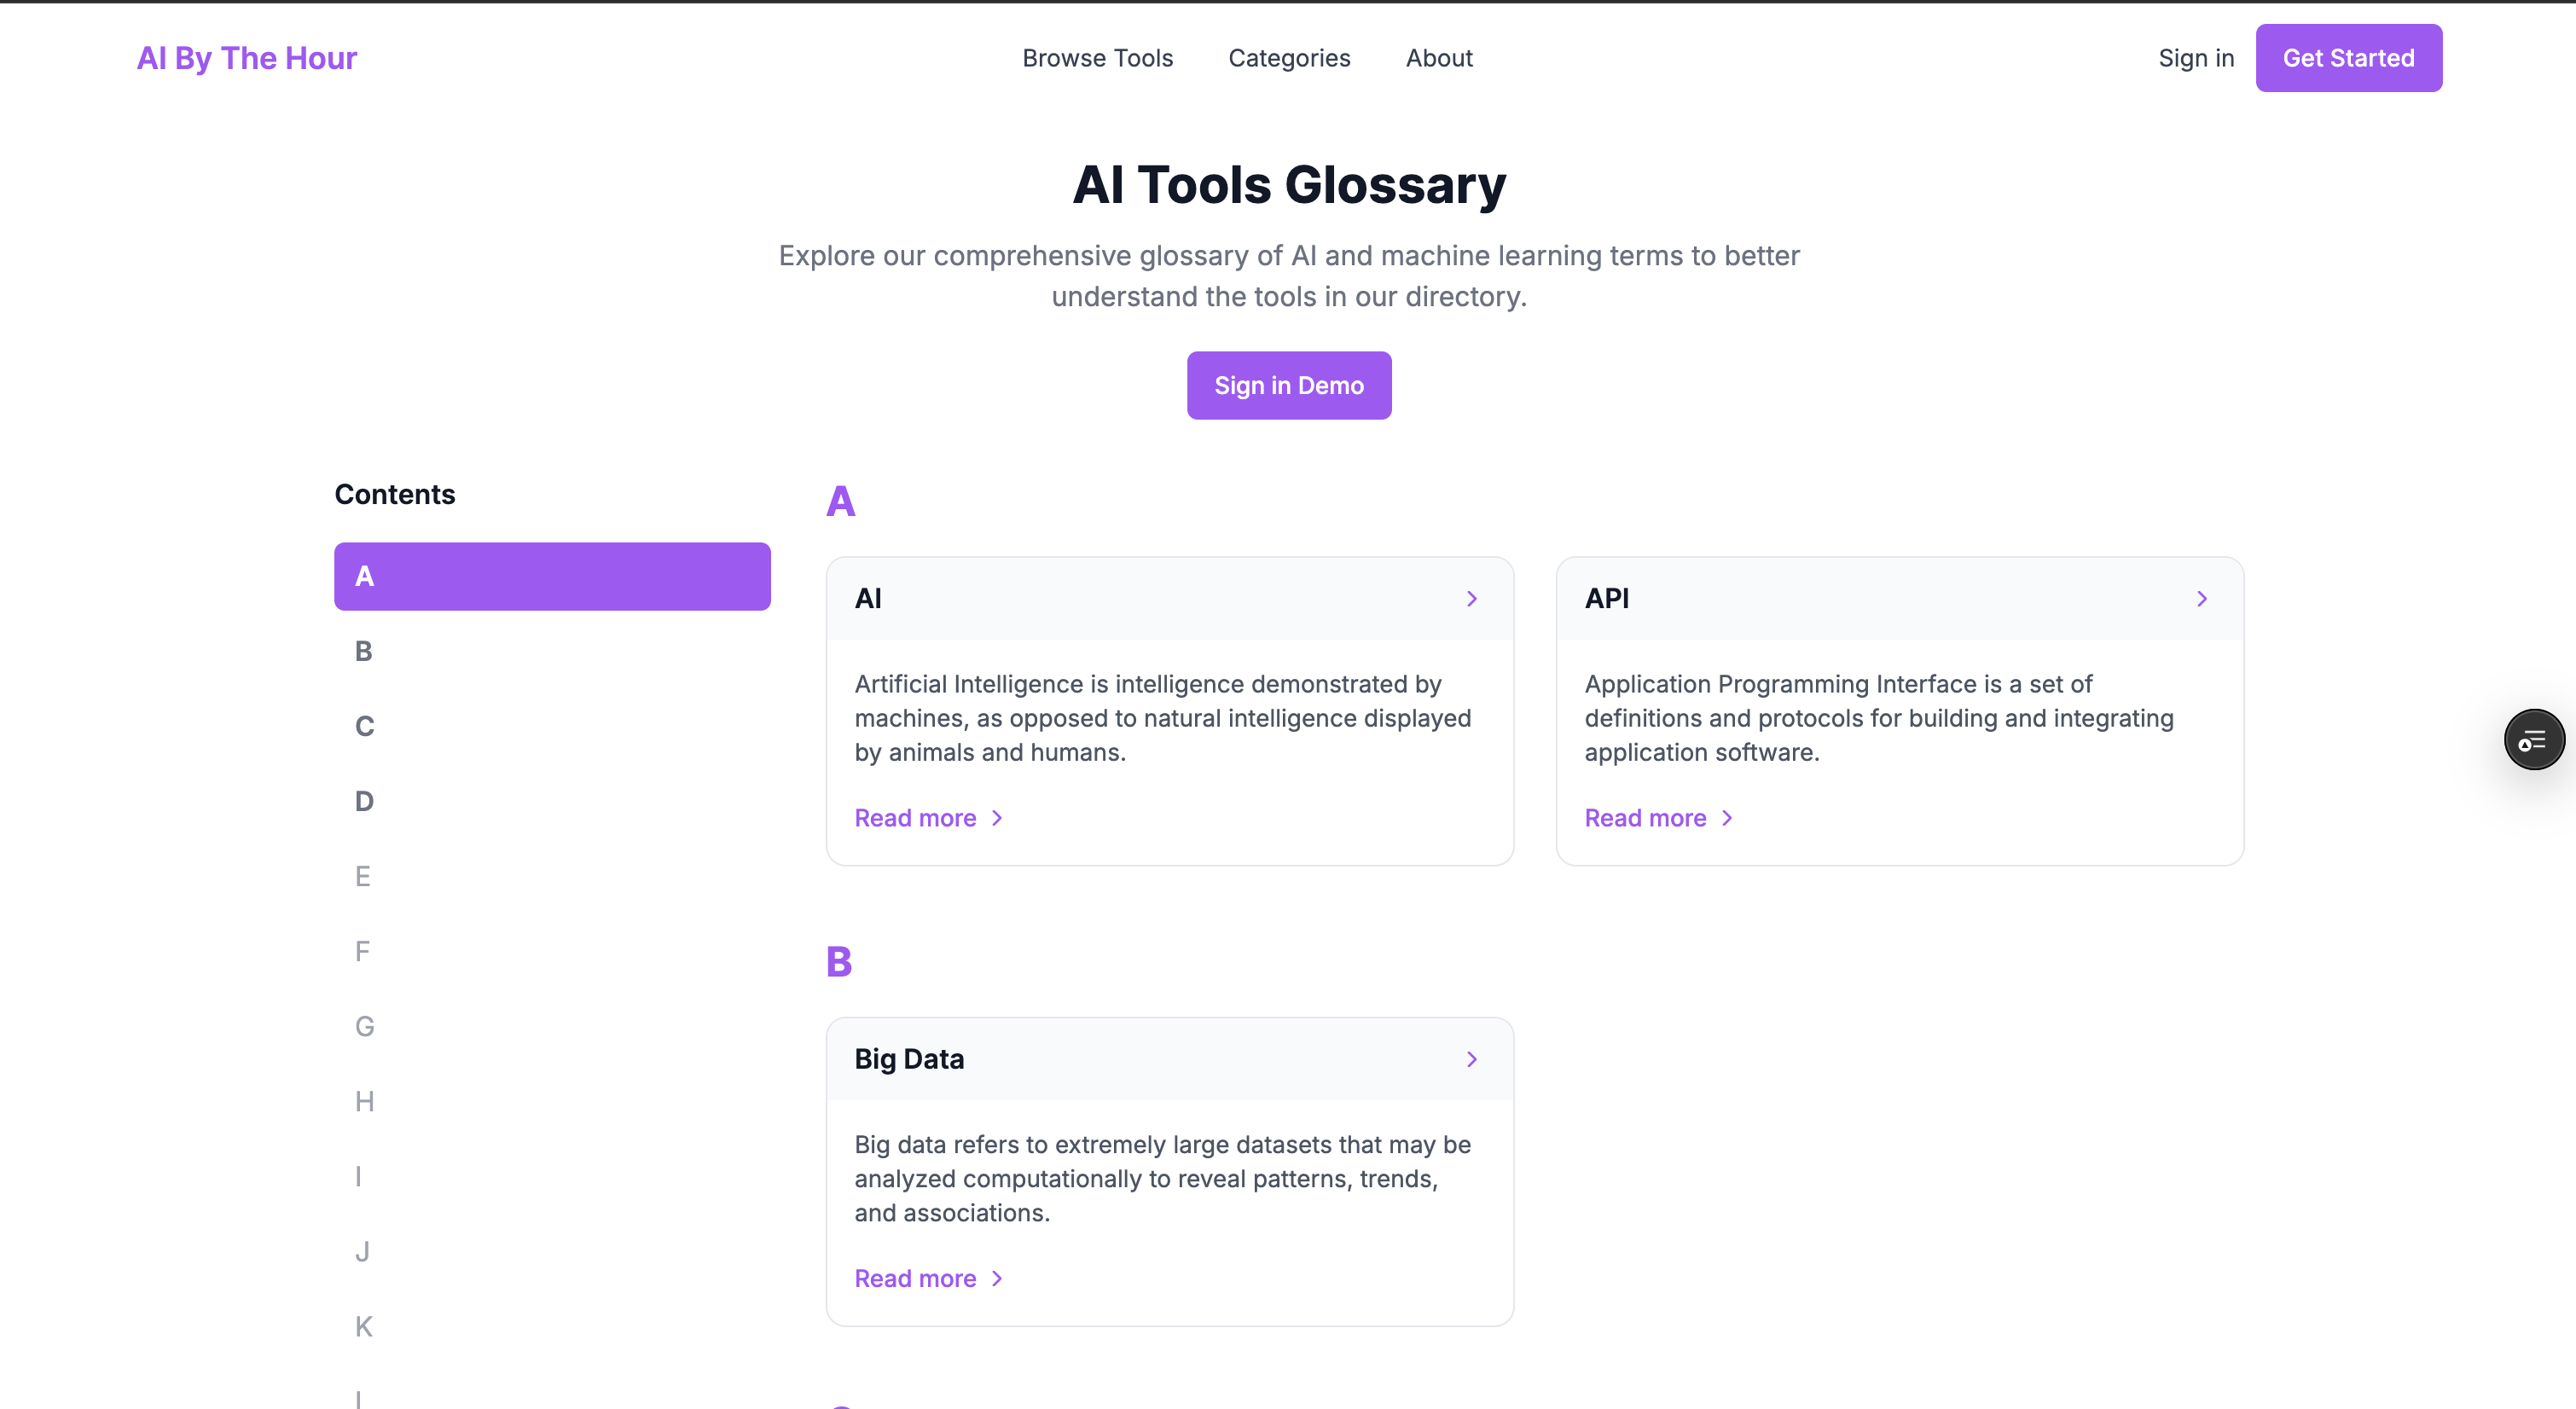Expand the API glossary card chevron
2576x1409 pixels.
tap(2201, 599)
